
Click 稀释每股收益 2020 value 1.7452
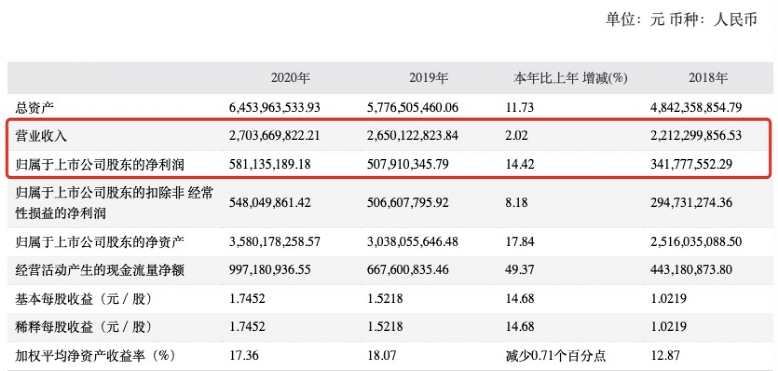pyautogui.click(x=247, y=326)
